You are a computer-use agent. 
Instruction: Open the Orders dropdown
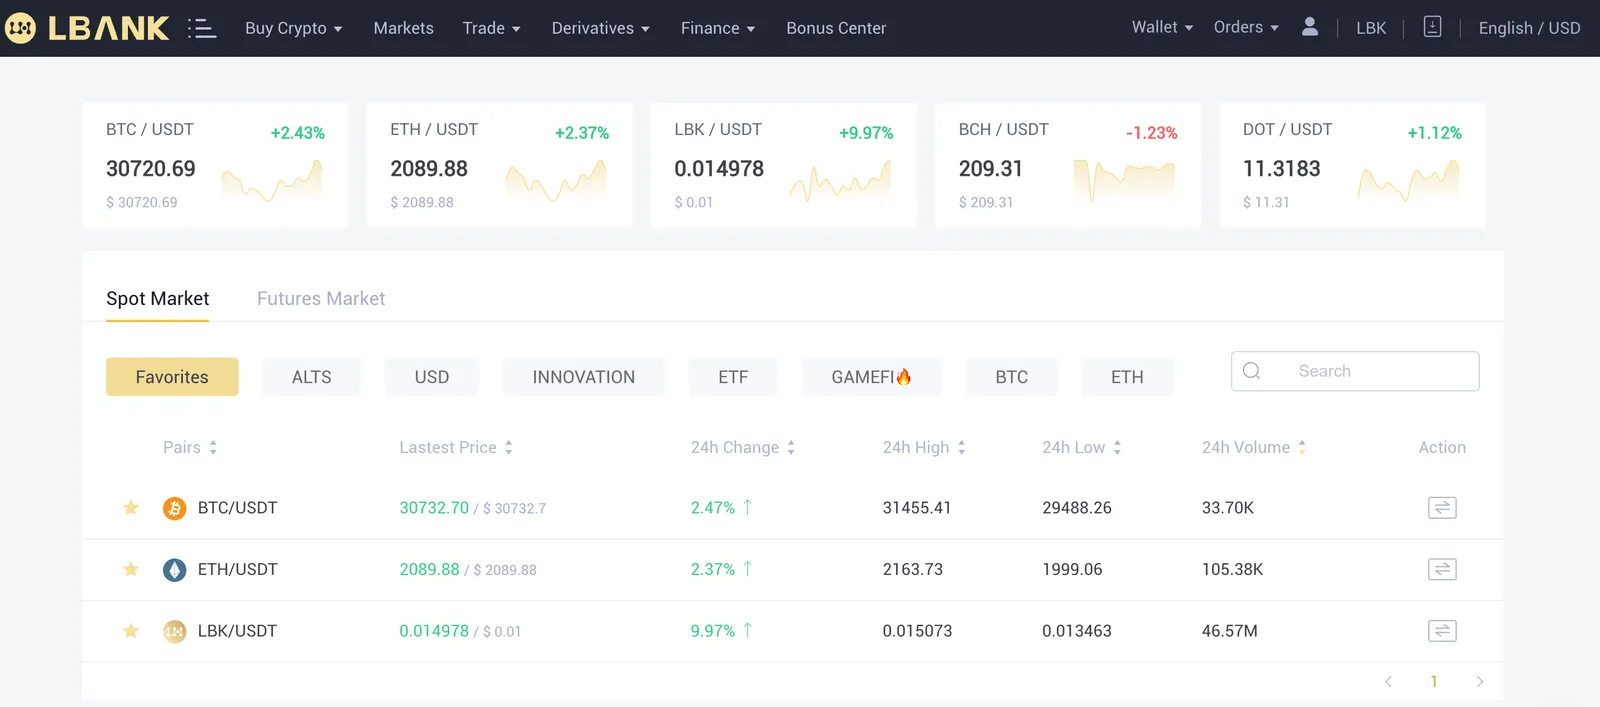(1247, 27)
